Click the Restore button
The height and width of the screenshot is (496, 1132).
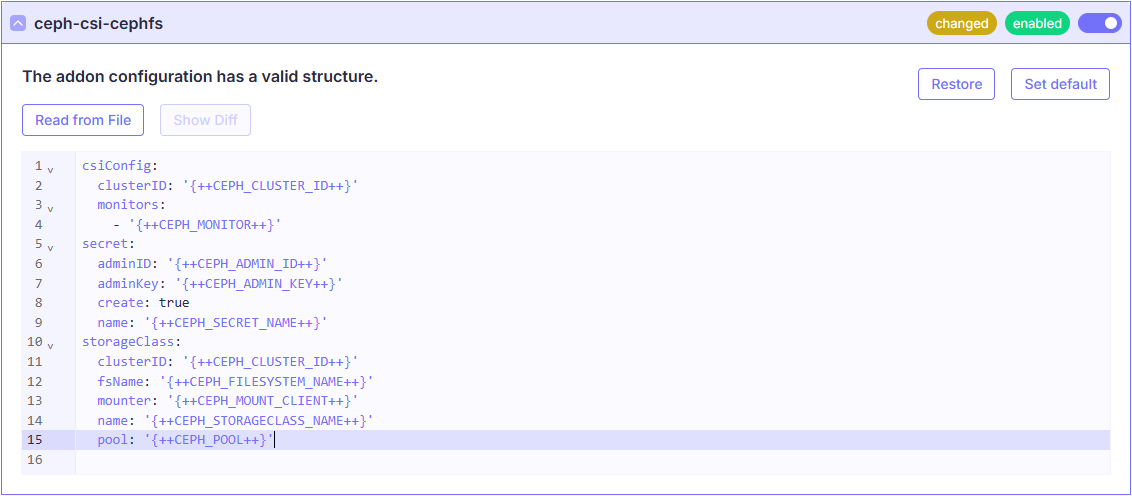pyautogui.click(x=956, y=84)
